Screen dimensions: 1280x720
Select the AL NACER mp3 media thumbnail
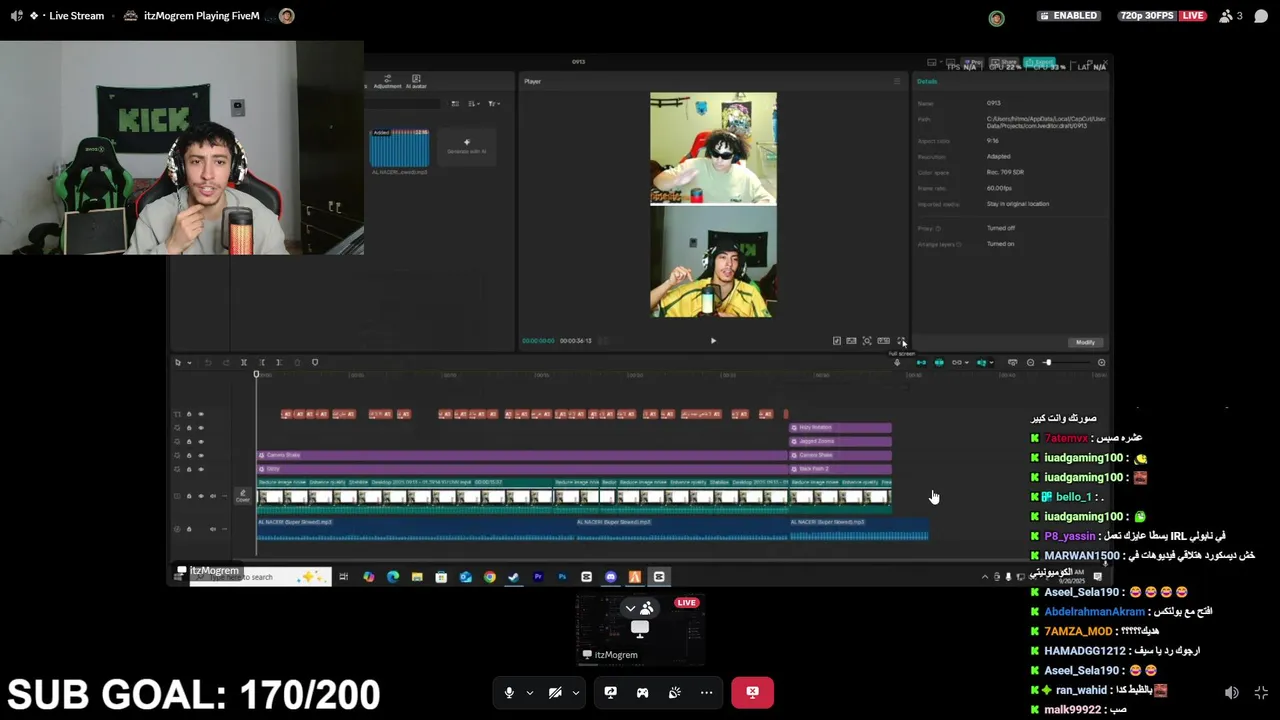point(399,149)
